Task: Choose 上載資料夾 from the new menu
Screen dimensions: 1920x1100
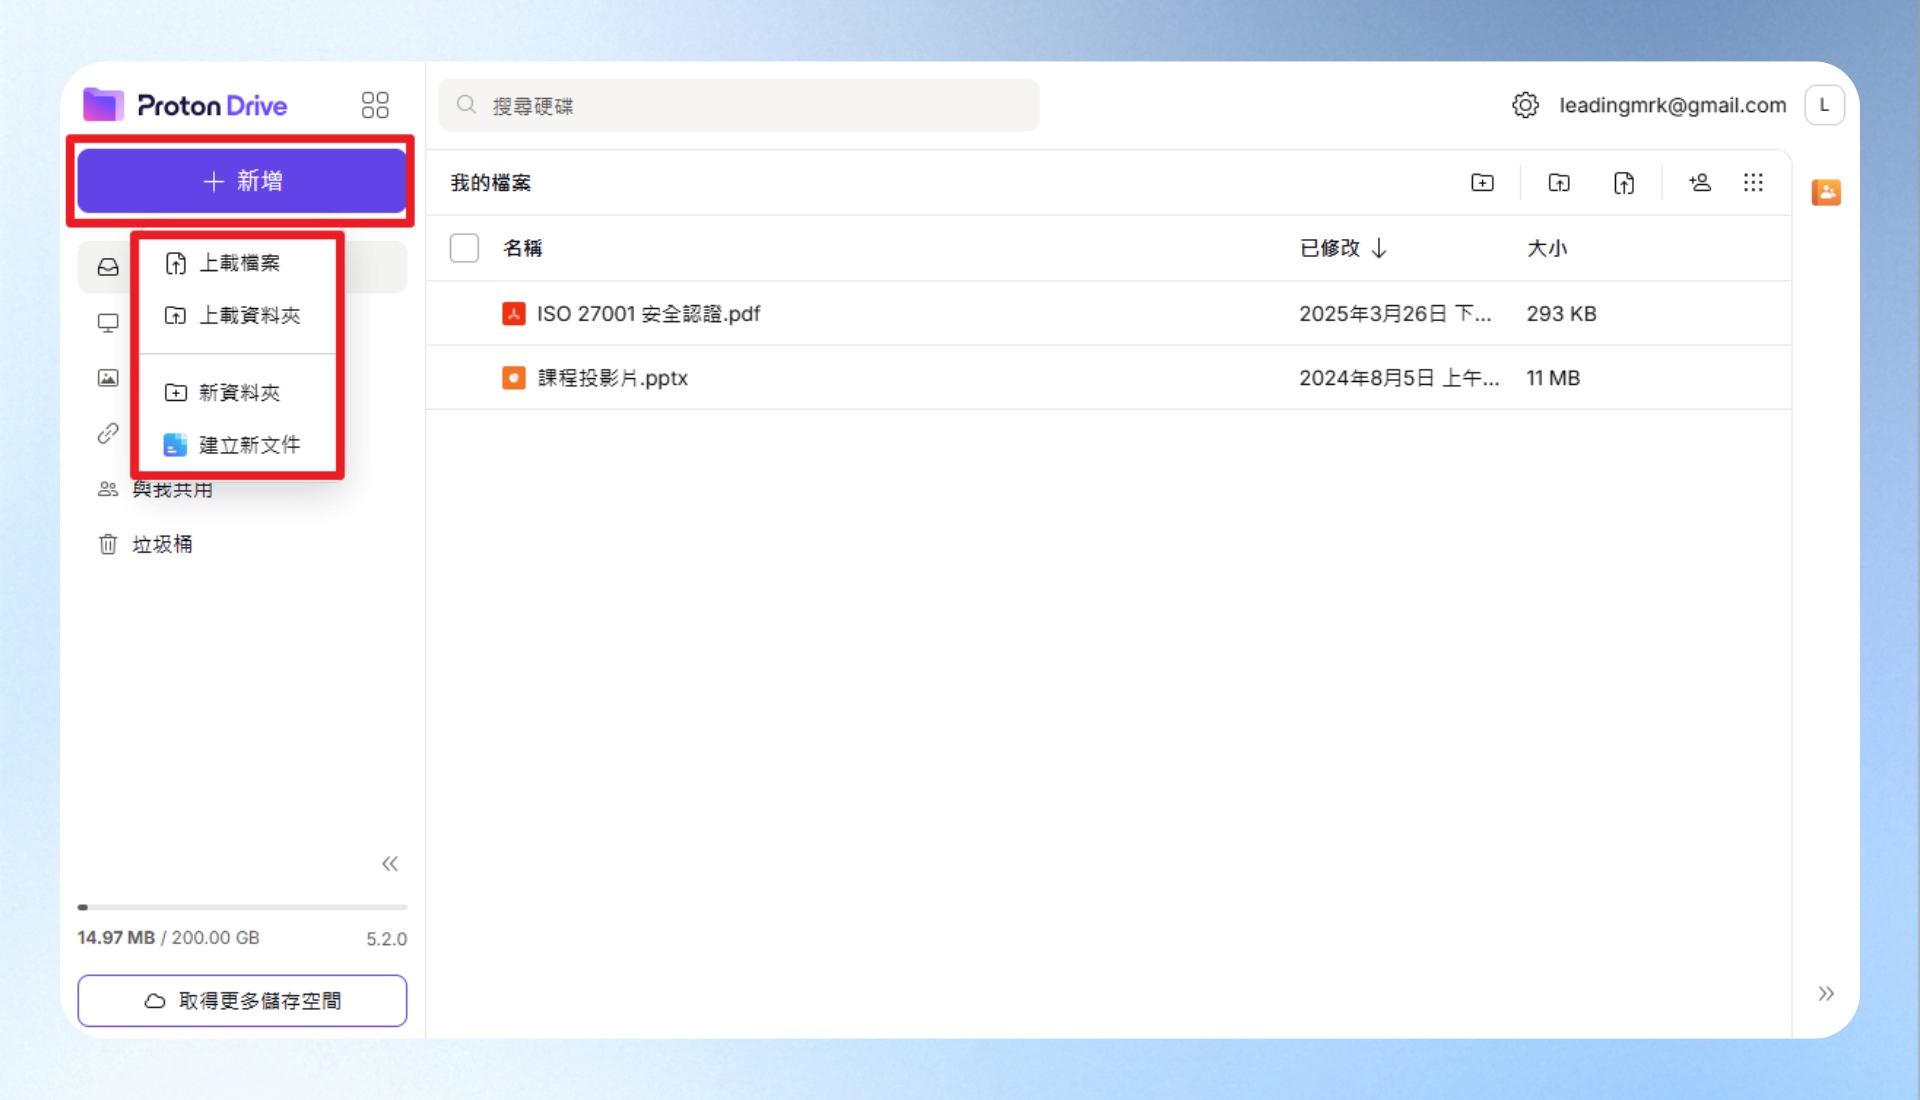Action: pyautogui.click(x=238, y=316)
